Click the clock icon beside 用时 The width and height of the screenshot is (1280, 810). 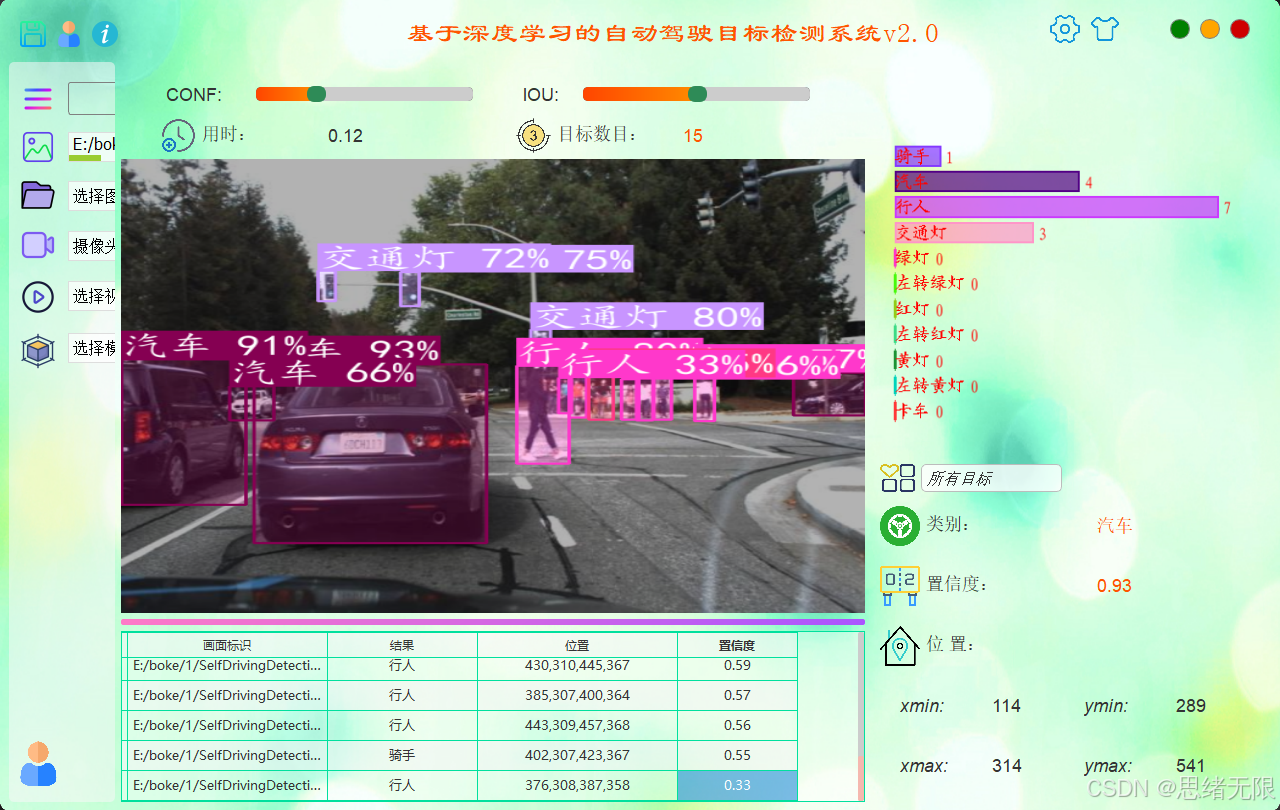tap(177, 135)
